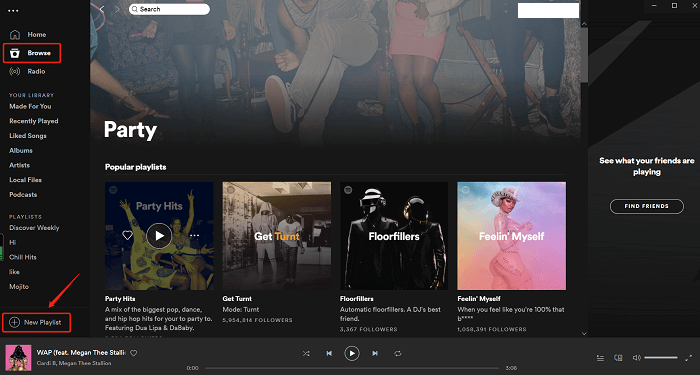Open Local Files
The image size is (700, 375).
25,180
